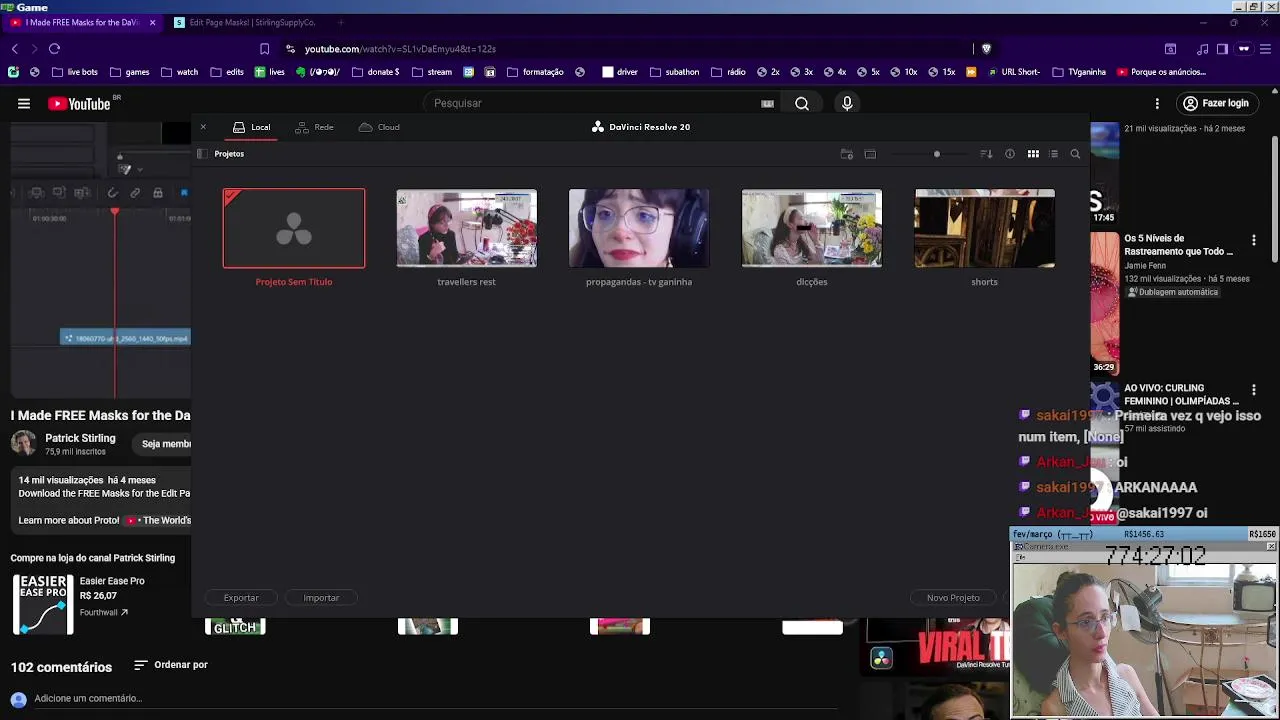Screen dimensions: 1280x720
Task: Open options for Os 5 Níveis de Rastreamento video
Action: (1254, 241)
